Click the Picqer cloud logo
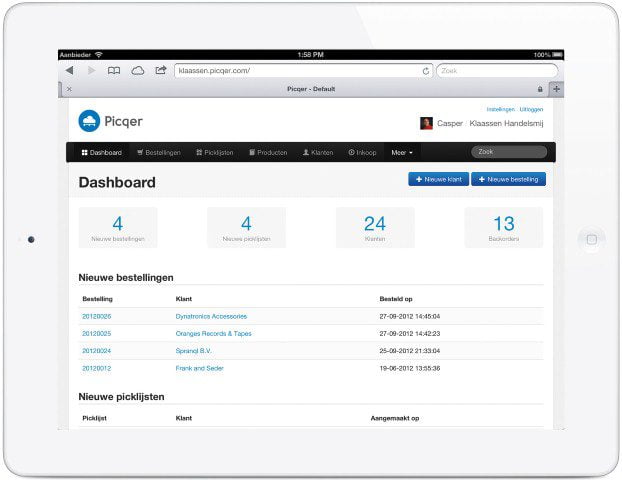 pyautogui.click(x=89, y=121)
